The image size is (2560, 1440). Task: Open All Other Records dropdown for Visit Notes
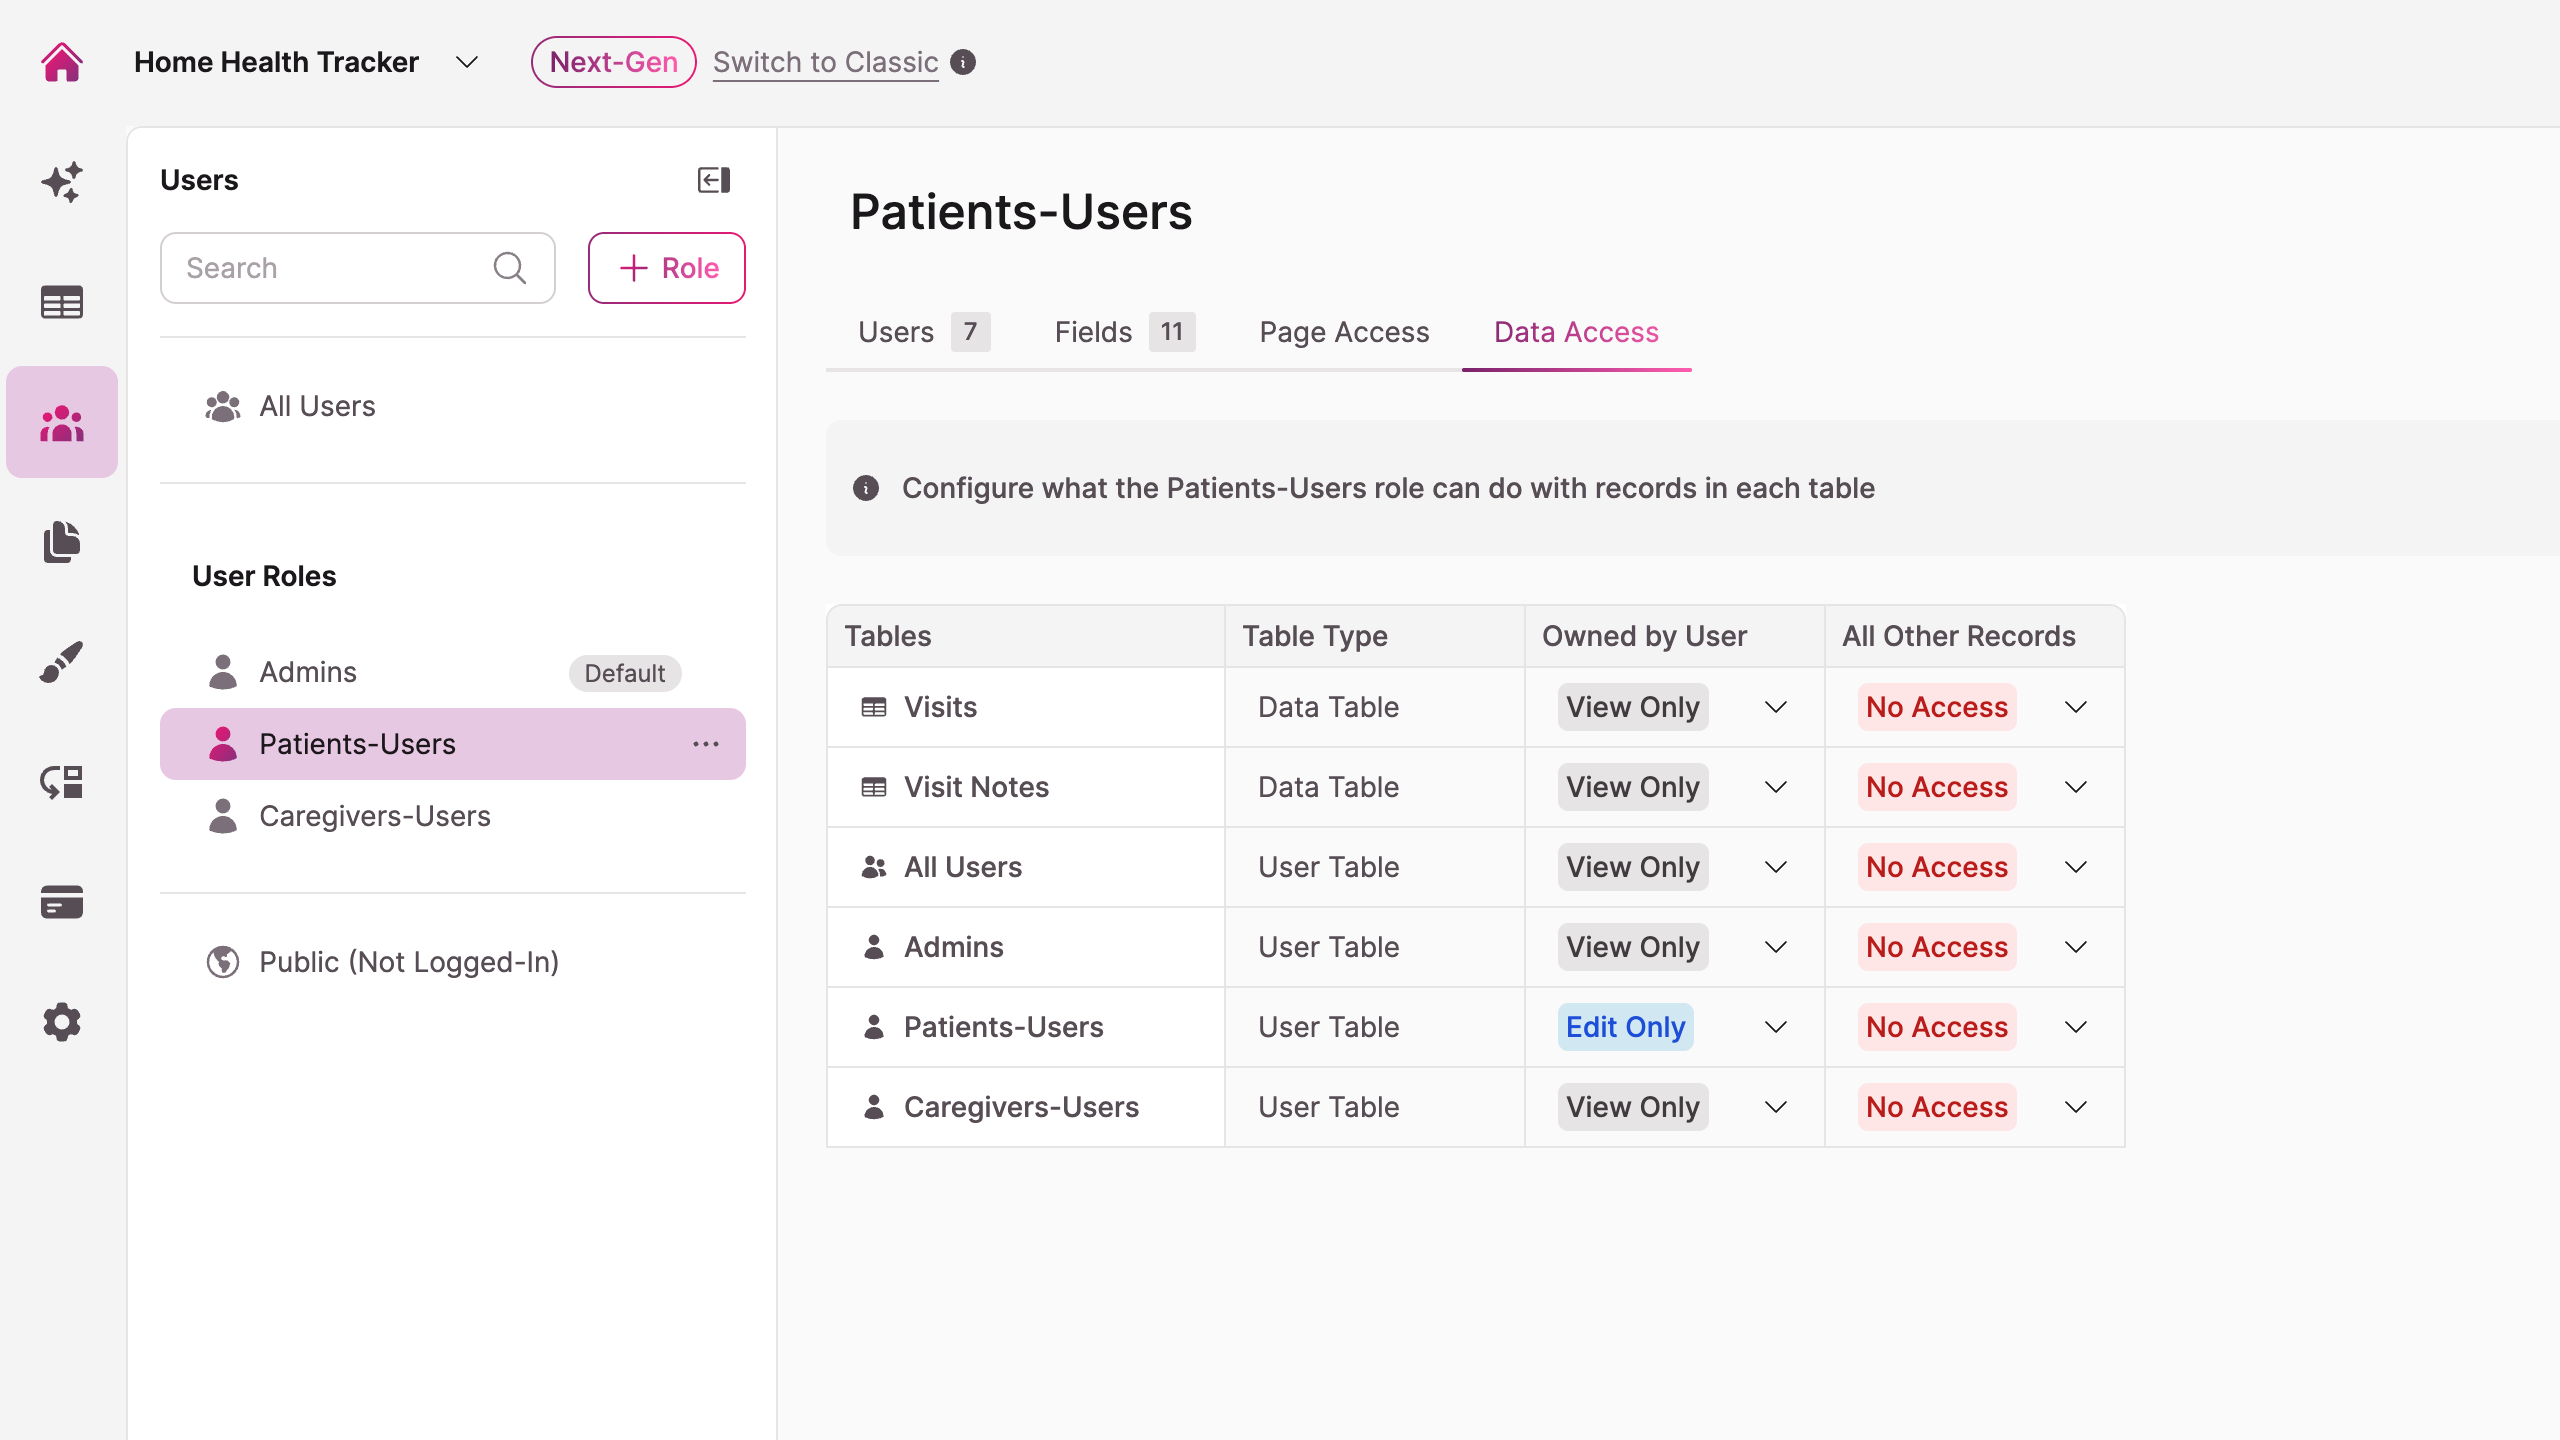[1974, 787]
